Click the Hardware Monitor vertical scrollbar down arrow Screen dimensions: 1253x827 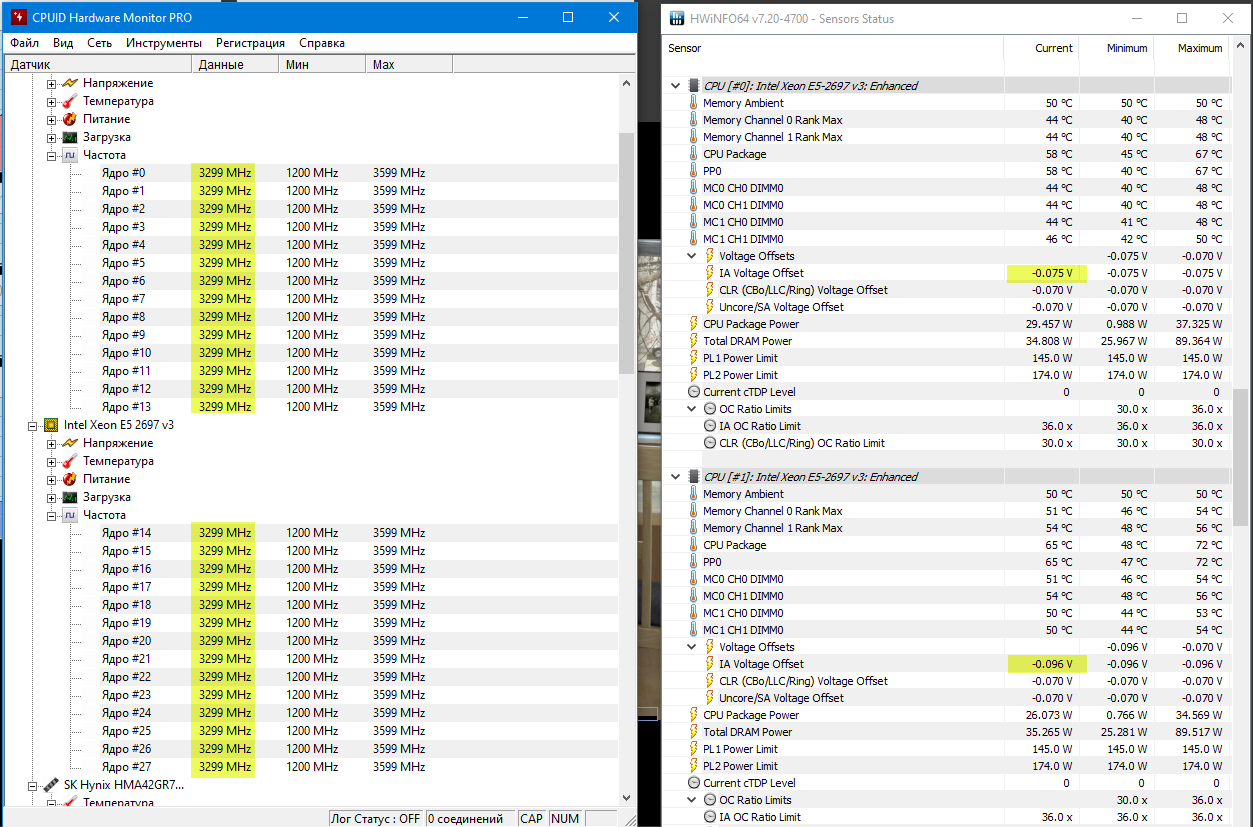pos(627,797)
